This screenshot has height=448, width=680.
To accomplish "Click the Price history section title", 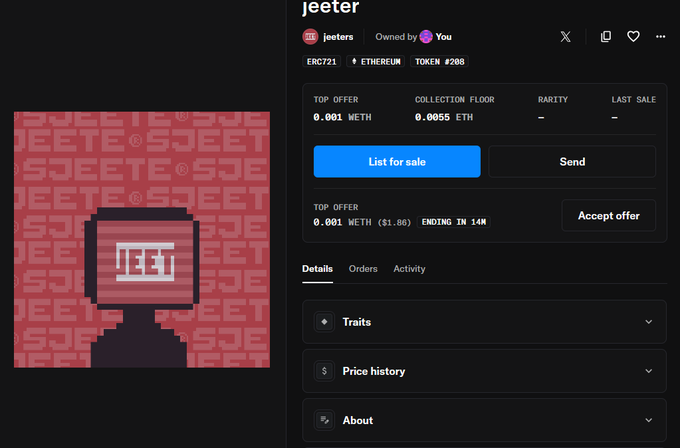I will click(x=374, y=371).
